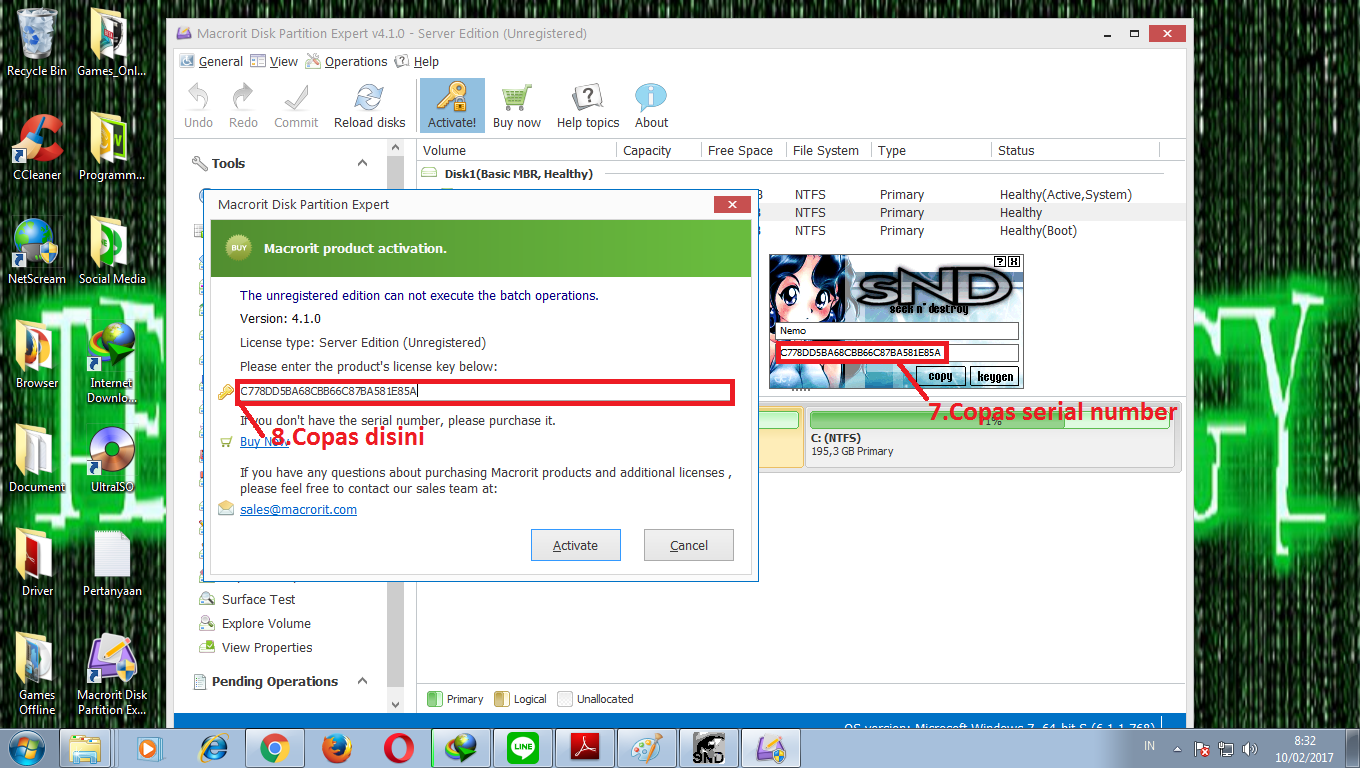Click the sales@macrorit.com email link
1360x768 pixels.
298,509
